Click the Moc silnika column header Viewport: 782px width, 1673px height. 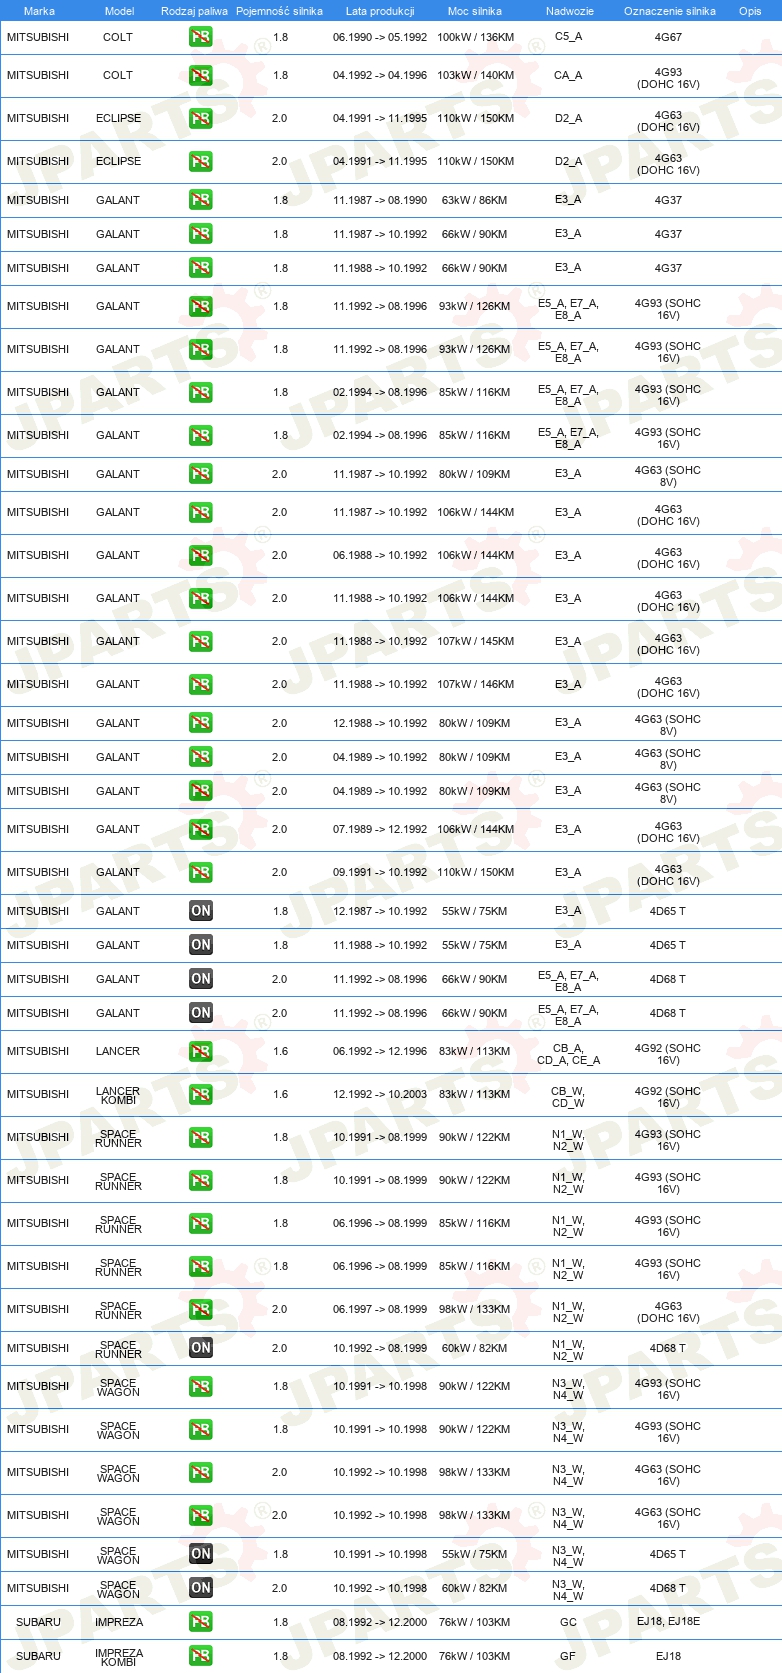(475, 11)
